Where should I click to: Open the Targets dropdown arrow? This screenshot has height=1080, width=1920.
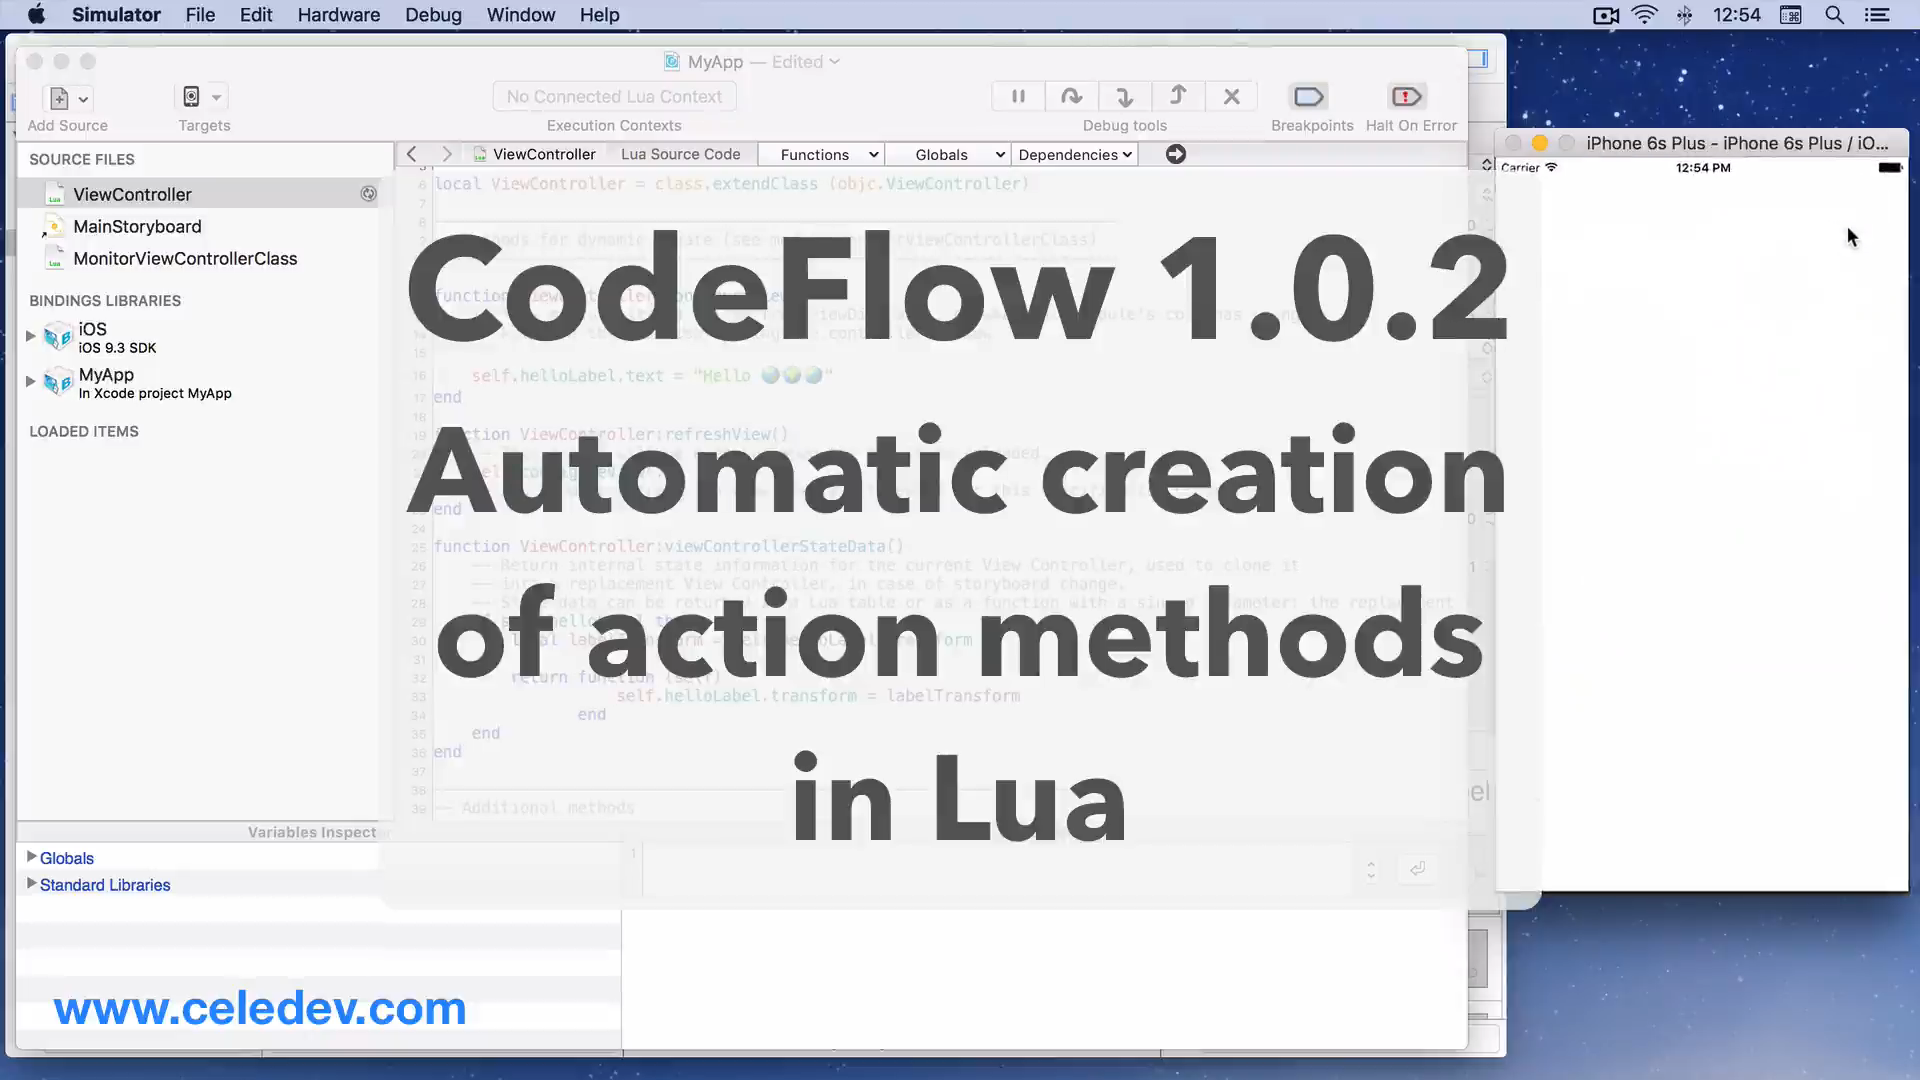pyautogui.click(x=216, y=98)
